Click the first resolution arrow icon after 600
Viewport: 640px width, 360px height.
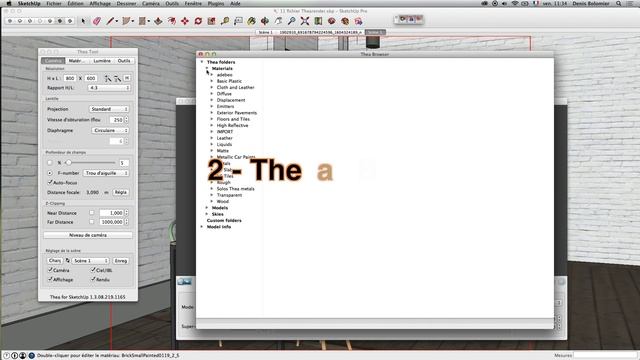click(x=108, y=78)
